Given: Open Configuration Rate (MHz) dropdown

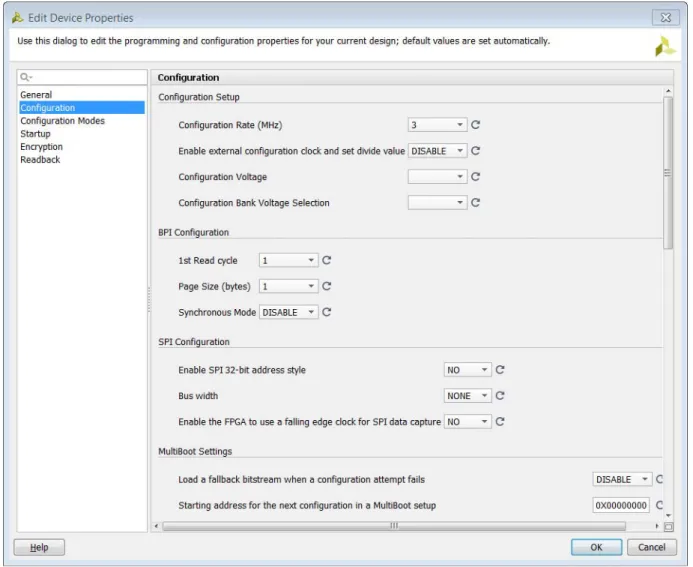Looking at the screenshot, I should click(437, 125).
